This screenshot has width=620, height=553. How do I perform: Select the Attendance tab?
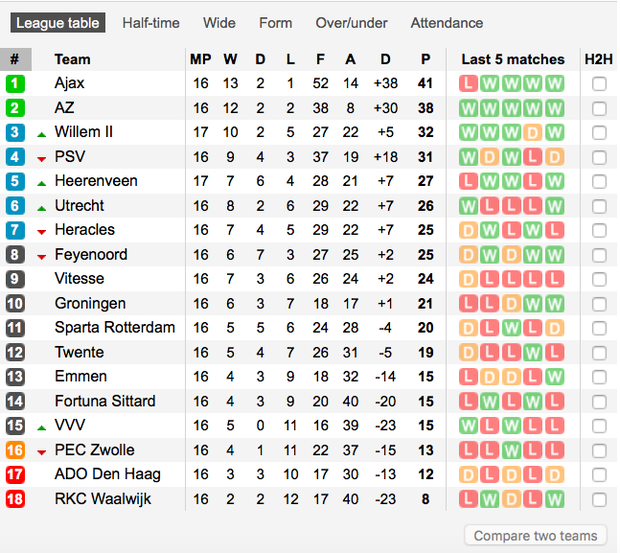tap(446, 23)
